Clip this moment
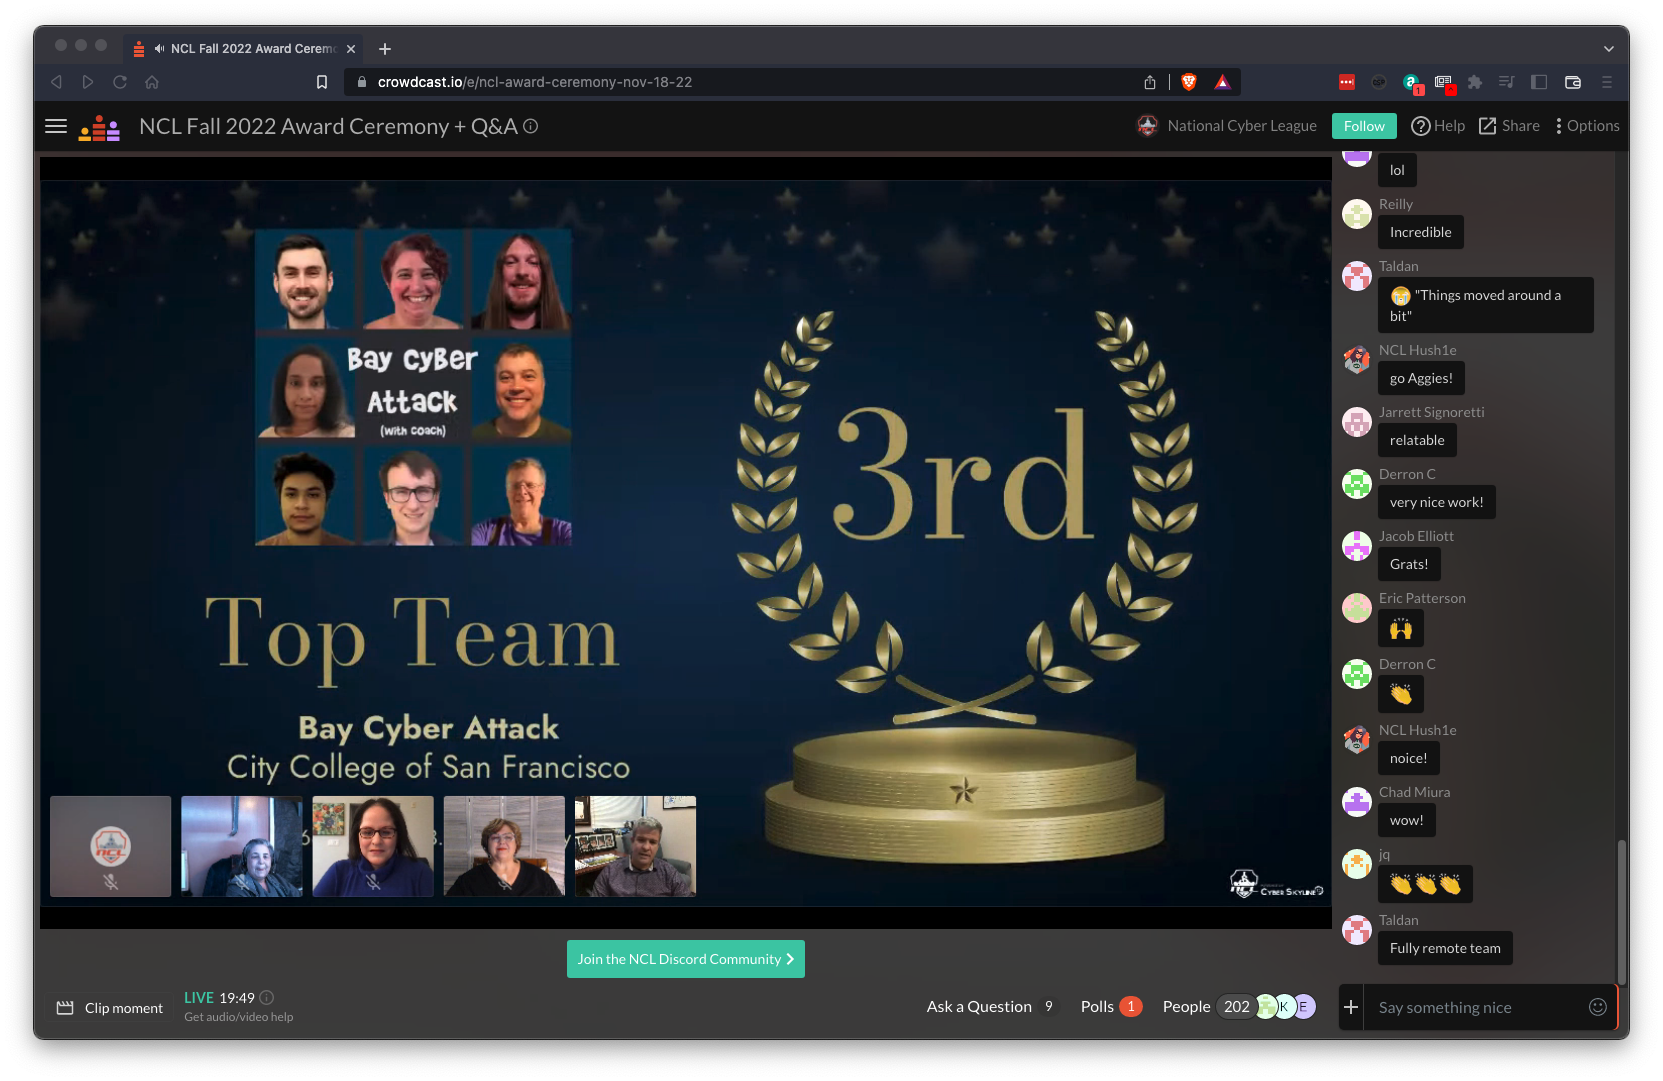1663x1081 pixels. [x=110, y=1008]
